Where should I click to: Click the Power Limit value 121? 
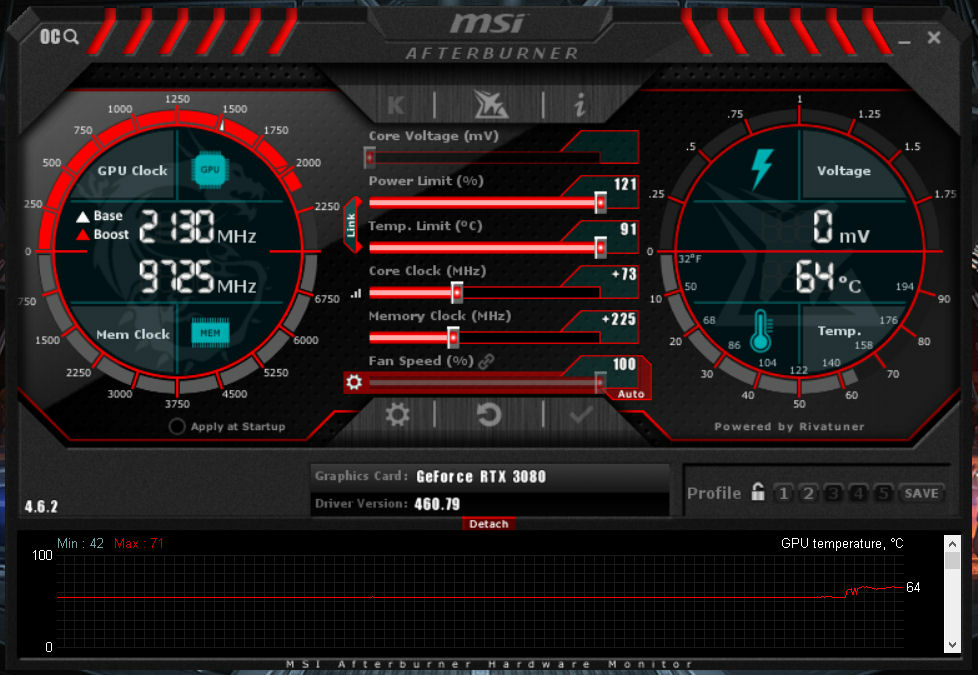[625, 184]
